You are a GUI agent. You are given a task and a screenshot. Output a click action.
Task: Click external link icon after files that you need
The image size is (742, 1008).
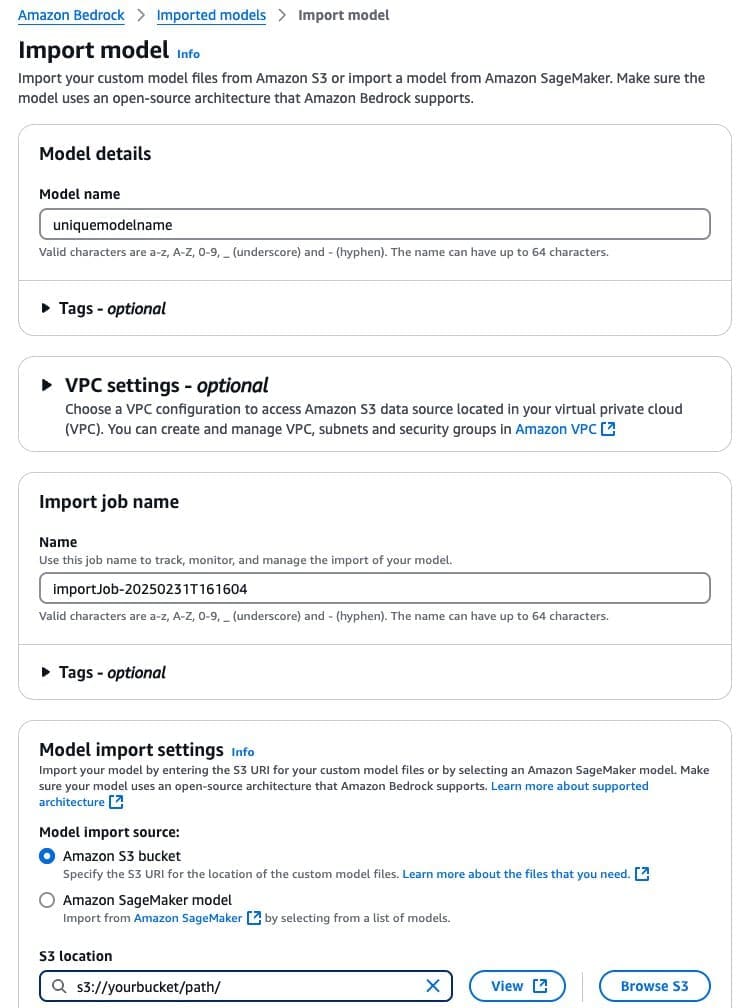pyautogui.click(x=642, y=874)
